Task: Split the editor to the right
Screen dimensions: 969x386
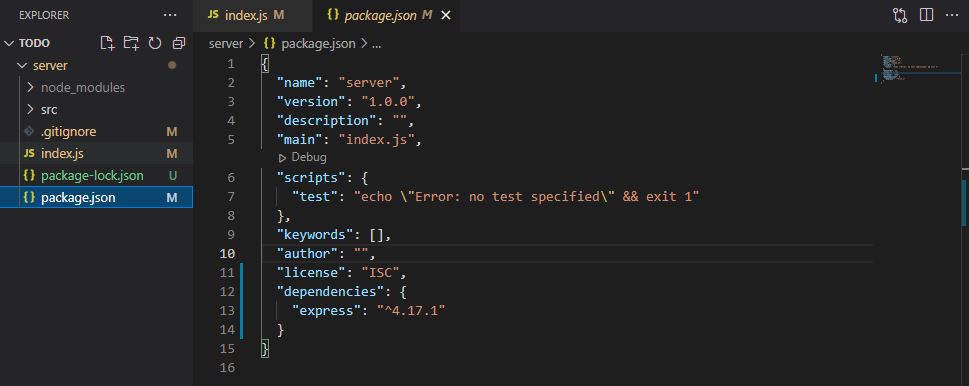Action: pyautogui.click(x=926, y=15)
